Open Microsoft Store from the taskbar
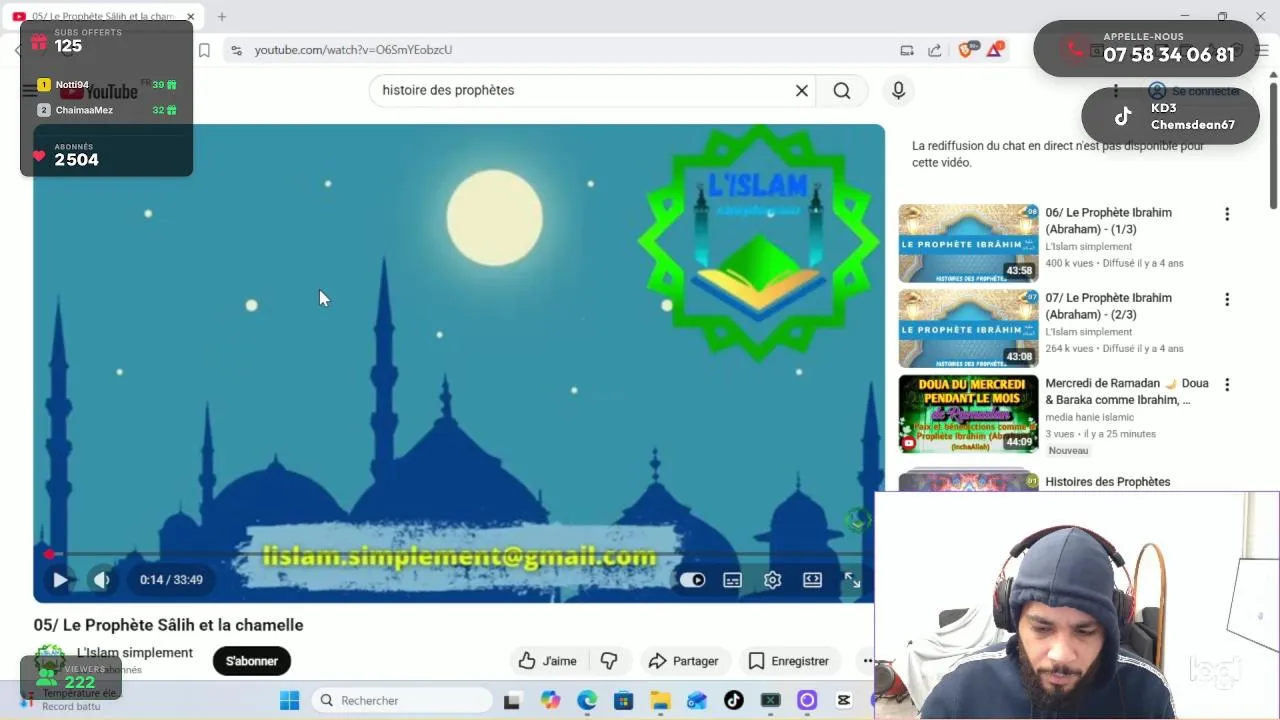This screenshot has width=1280, height=720. point(623,701)
